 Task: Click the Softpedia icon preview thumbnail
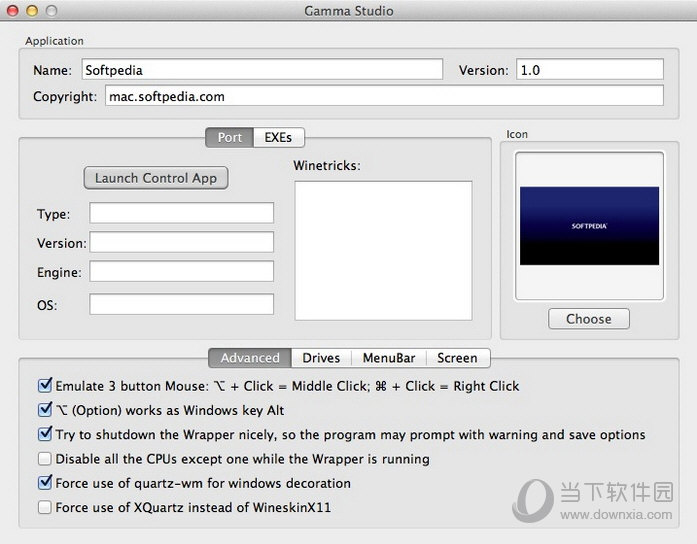pos(589,226)
